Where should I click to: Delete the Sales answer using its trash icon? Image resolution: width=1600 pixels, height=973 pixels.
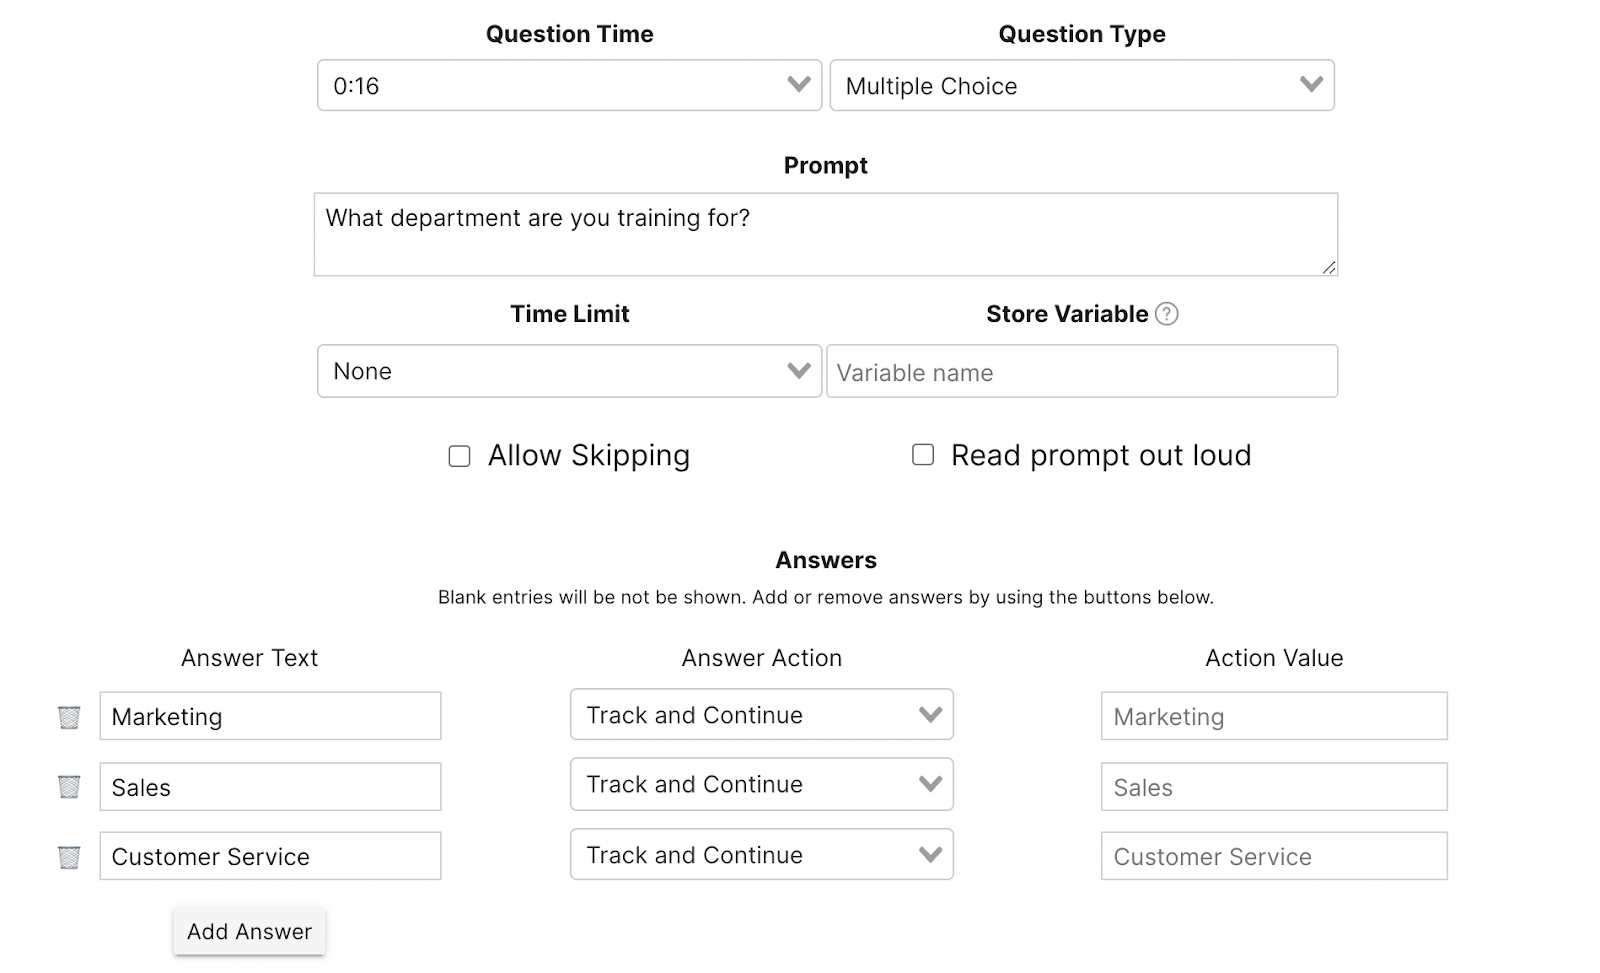(68, 786)
